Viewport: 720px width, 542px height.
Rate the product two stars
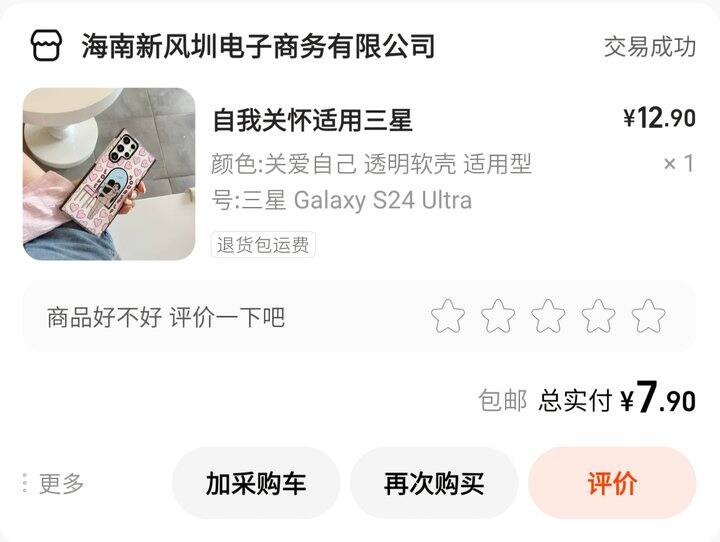tap(498, 316)
